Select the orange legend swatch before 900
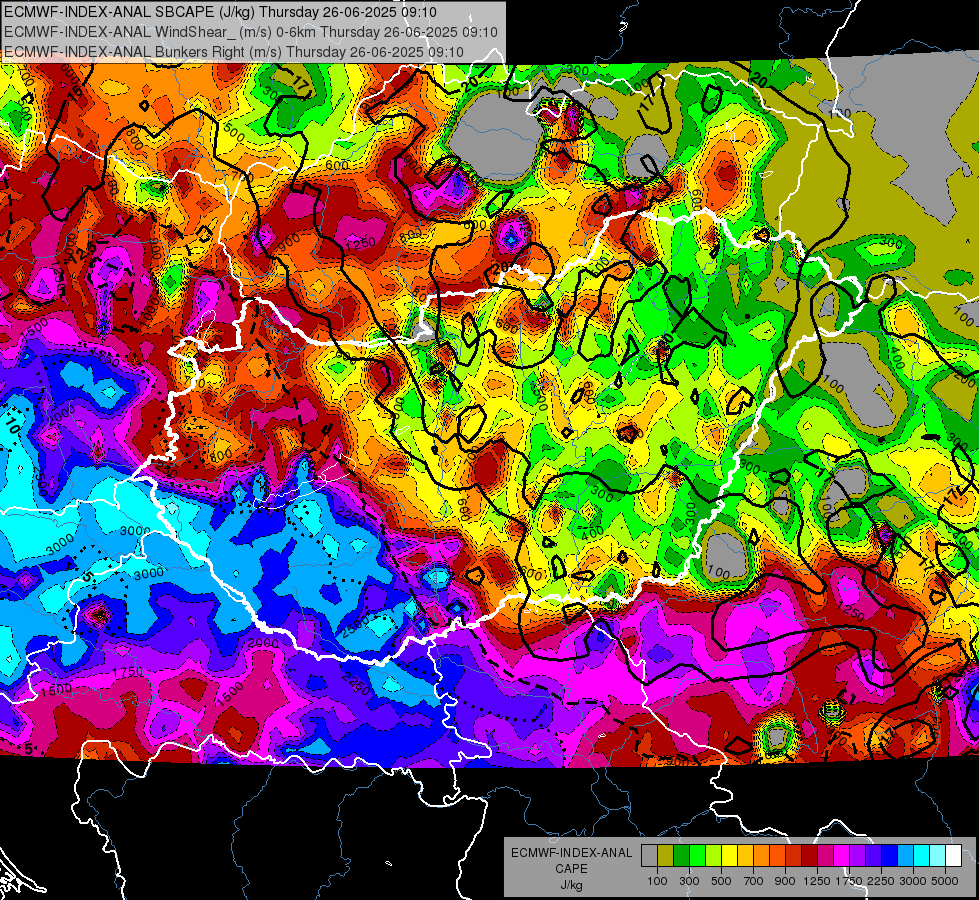979x900 pixels. [761, 855]
